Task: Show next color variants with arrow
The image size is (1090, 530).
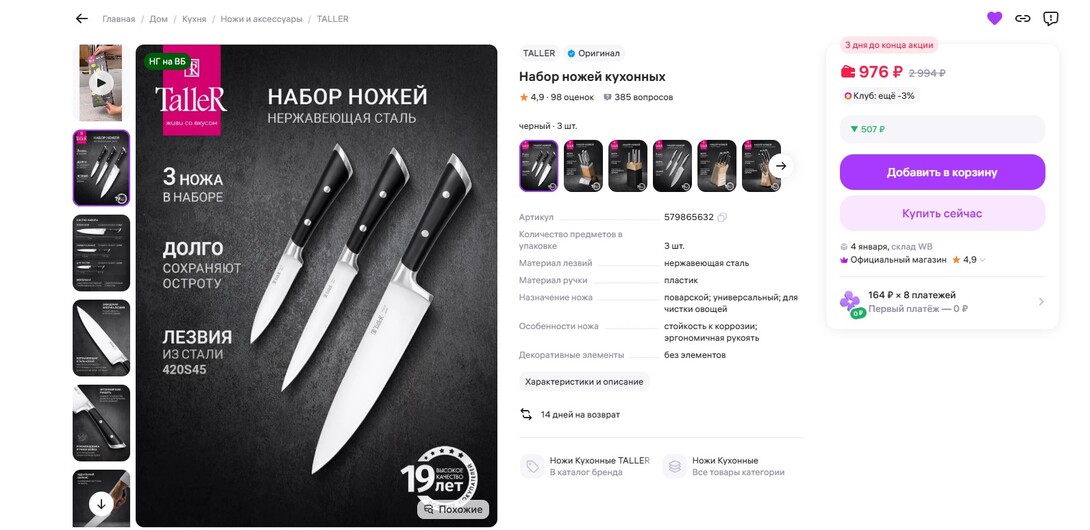Action: (x=781, y=166)
